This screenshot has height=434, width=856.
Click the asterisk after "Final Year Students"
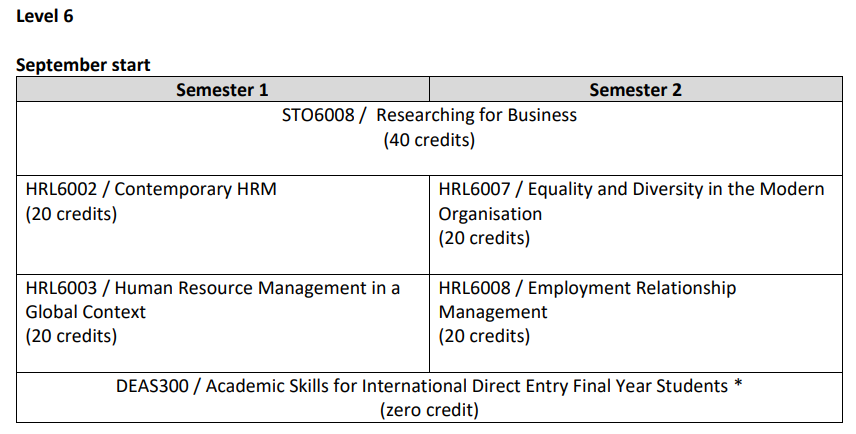coord(738,383)
